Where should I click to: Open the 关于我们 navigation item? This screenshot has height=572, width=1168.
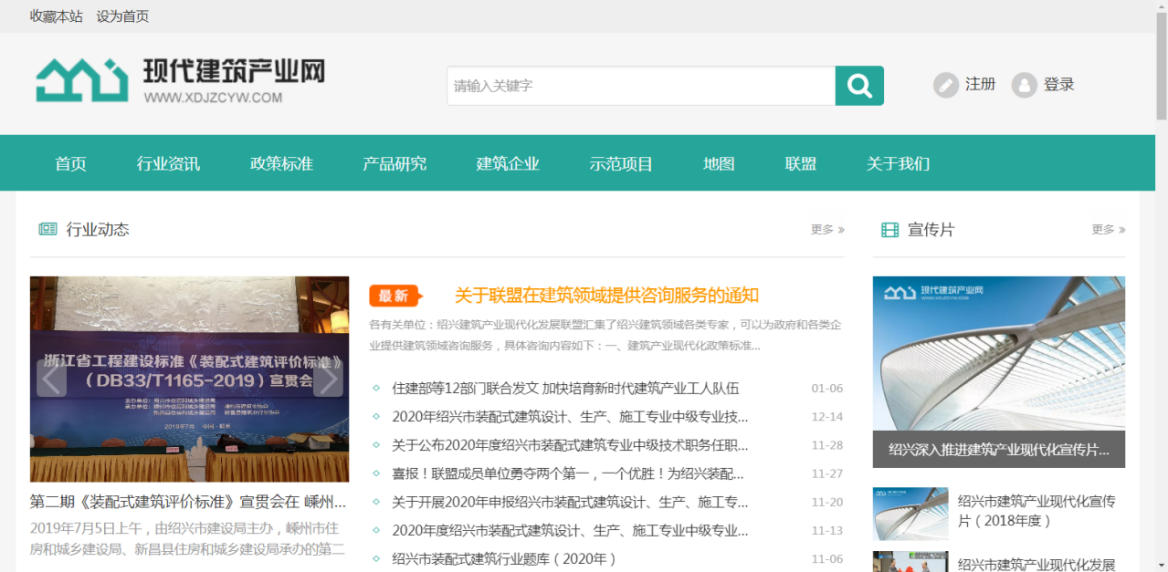coord(898,164)
